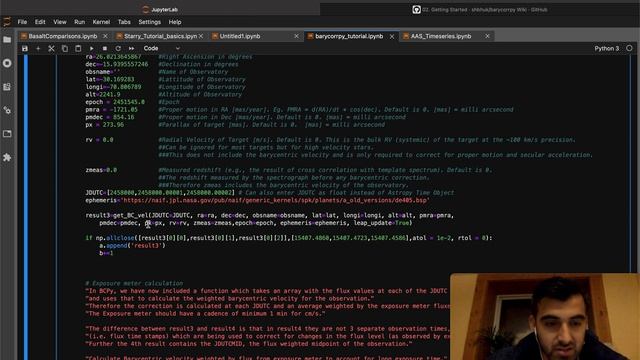Run the selected cell

(91, 48)
